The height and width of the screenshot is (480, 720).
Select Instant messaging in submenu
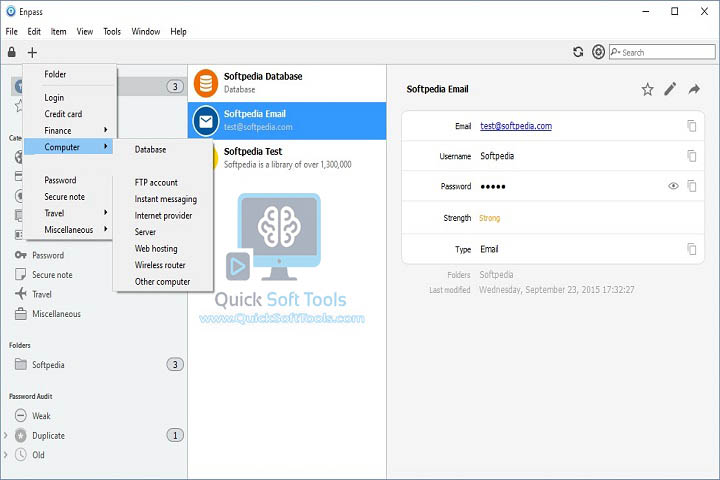(164, 199)
